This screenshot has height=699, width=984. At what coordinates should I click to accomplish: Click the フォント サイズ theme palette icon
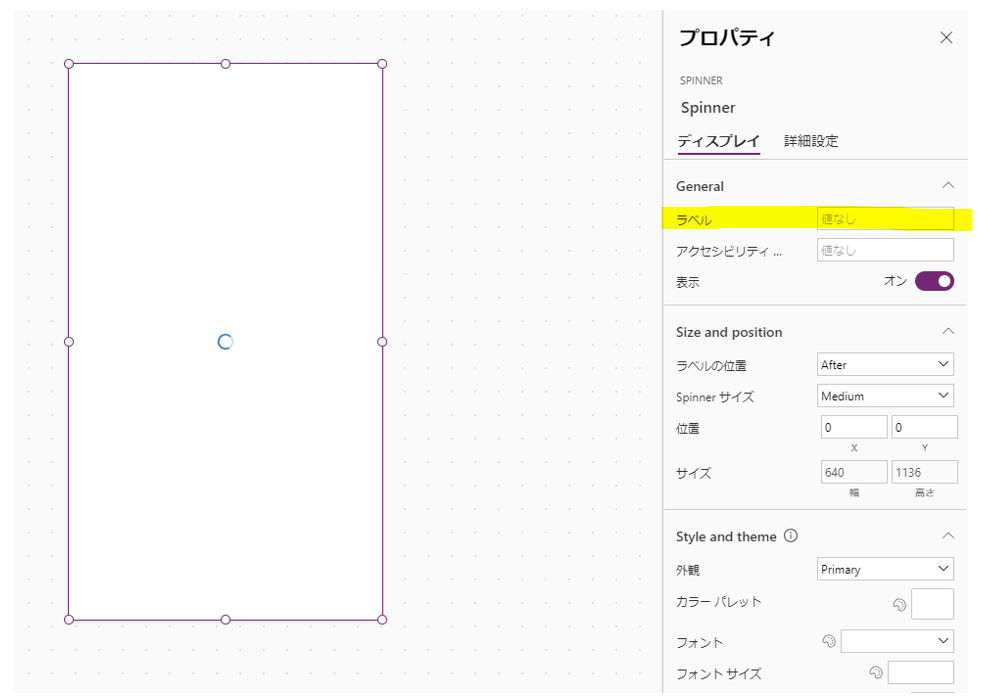coord(876,673)
